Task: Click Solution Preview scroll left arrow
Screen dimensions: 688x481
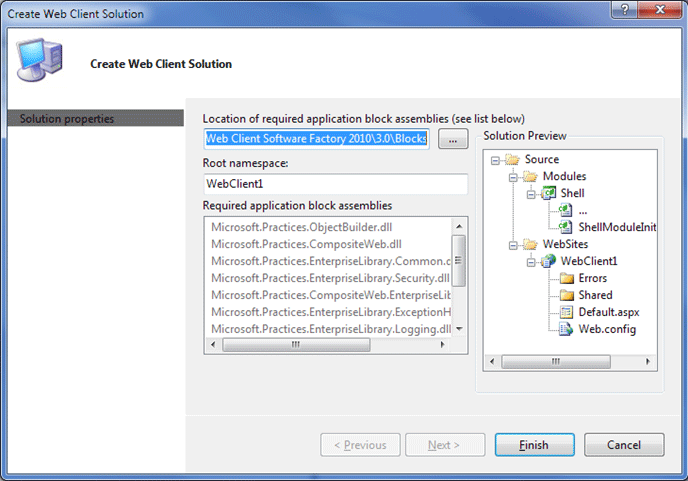Action: coord(492,362)
